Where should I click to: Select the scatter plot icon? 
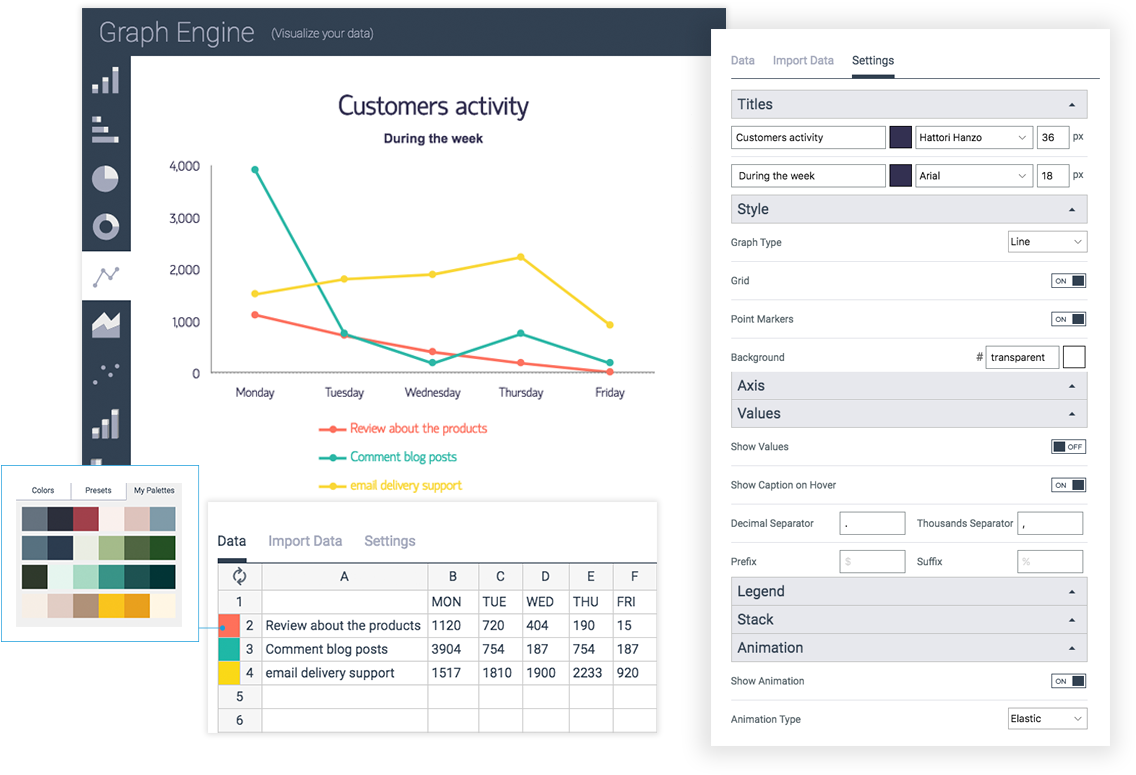click(106, 374)
